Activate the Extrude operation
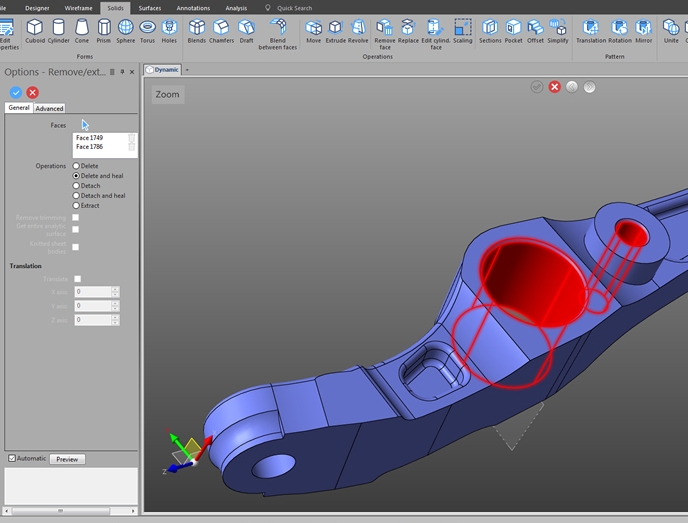Image resolution: width=688 pixels, height=523 pixels. (335, 30)
